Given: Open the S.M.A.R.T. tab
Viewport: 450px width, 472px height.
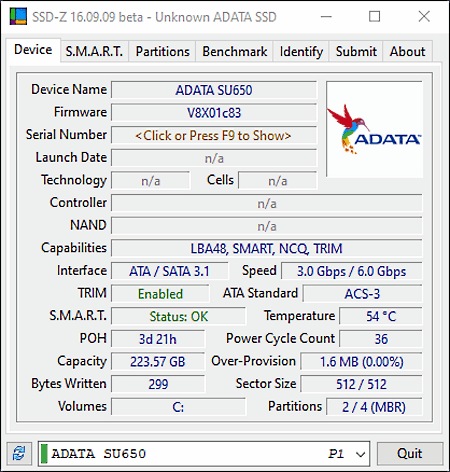Looking at the screenshot, I should [x=94, y=52].
